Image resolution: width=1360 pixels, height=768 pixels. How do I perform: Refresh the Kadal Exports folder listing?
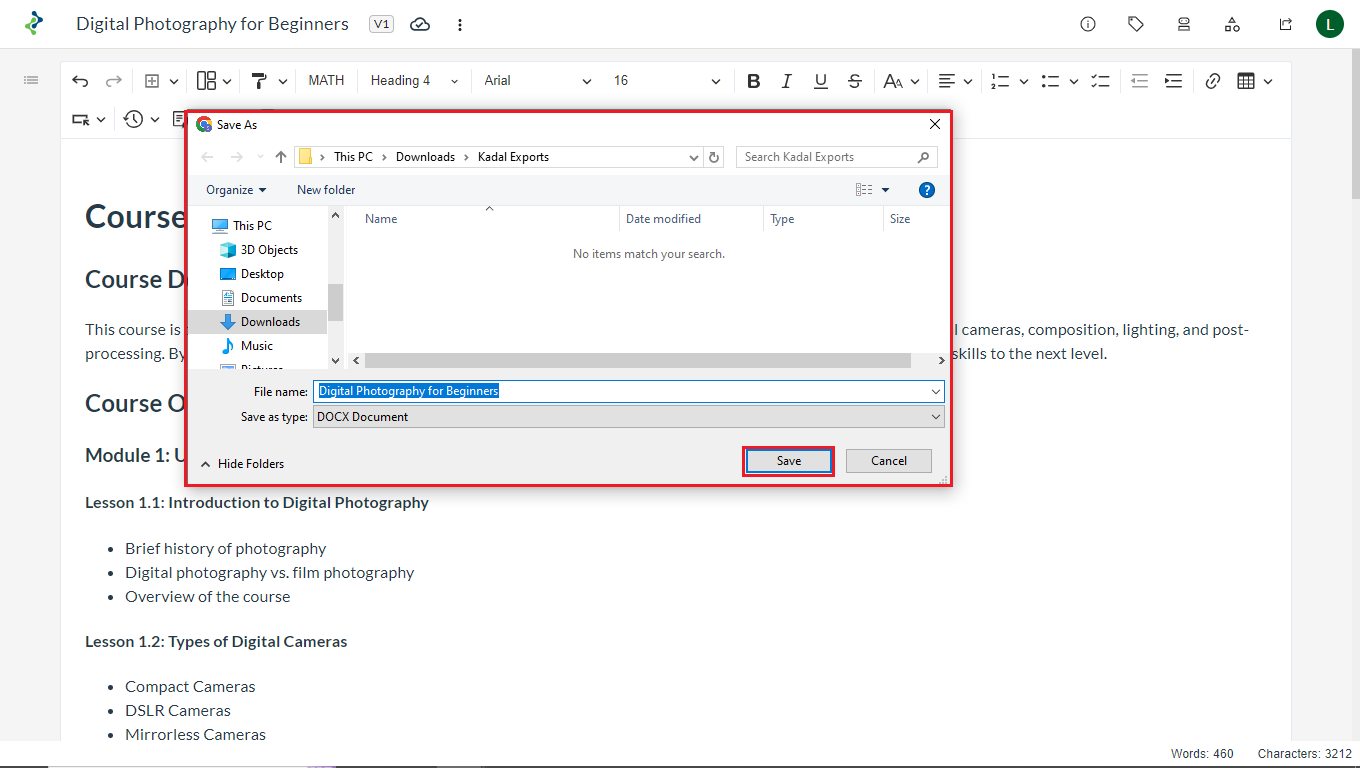tap(714, 157)
